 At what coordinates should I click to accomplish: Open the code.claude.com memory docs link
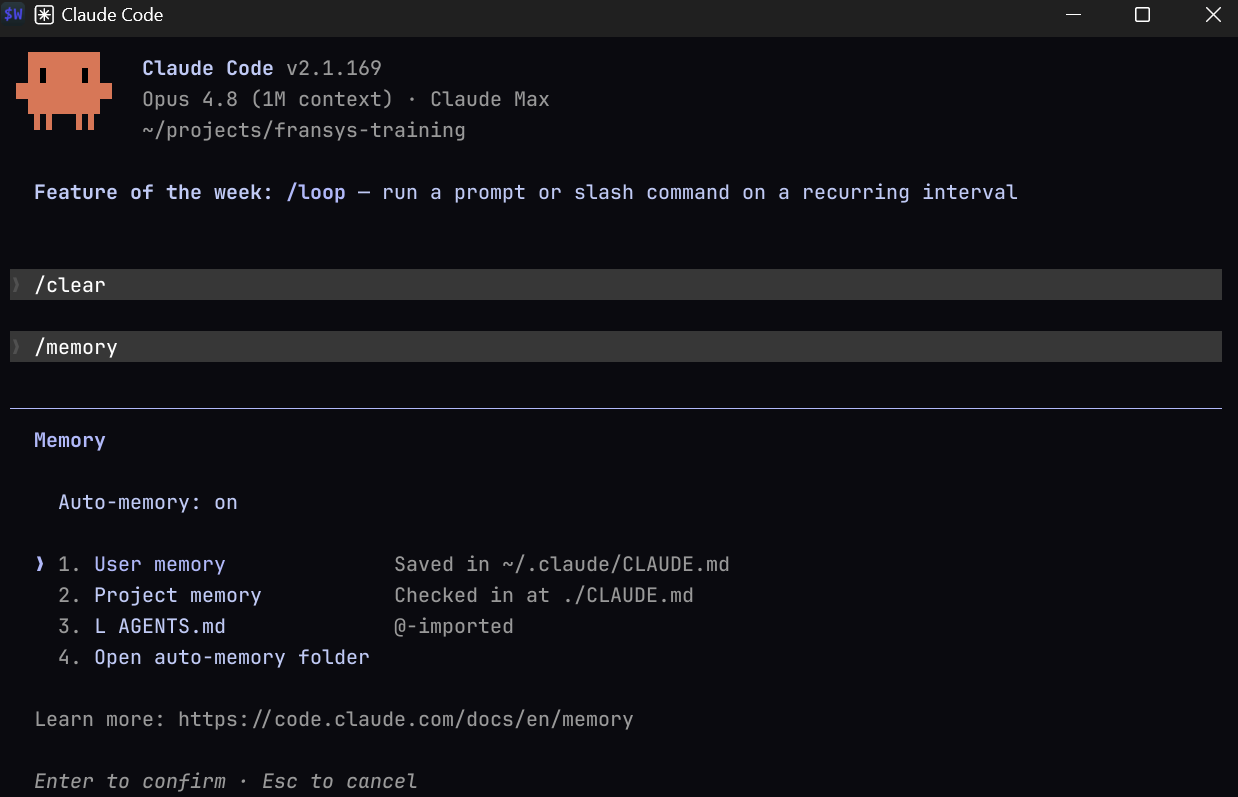tap(406, 719)
